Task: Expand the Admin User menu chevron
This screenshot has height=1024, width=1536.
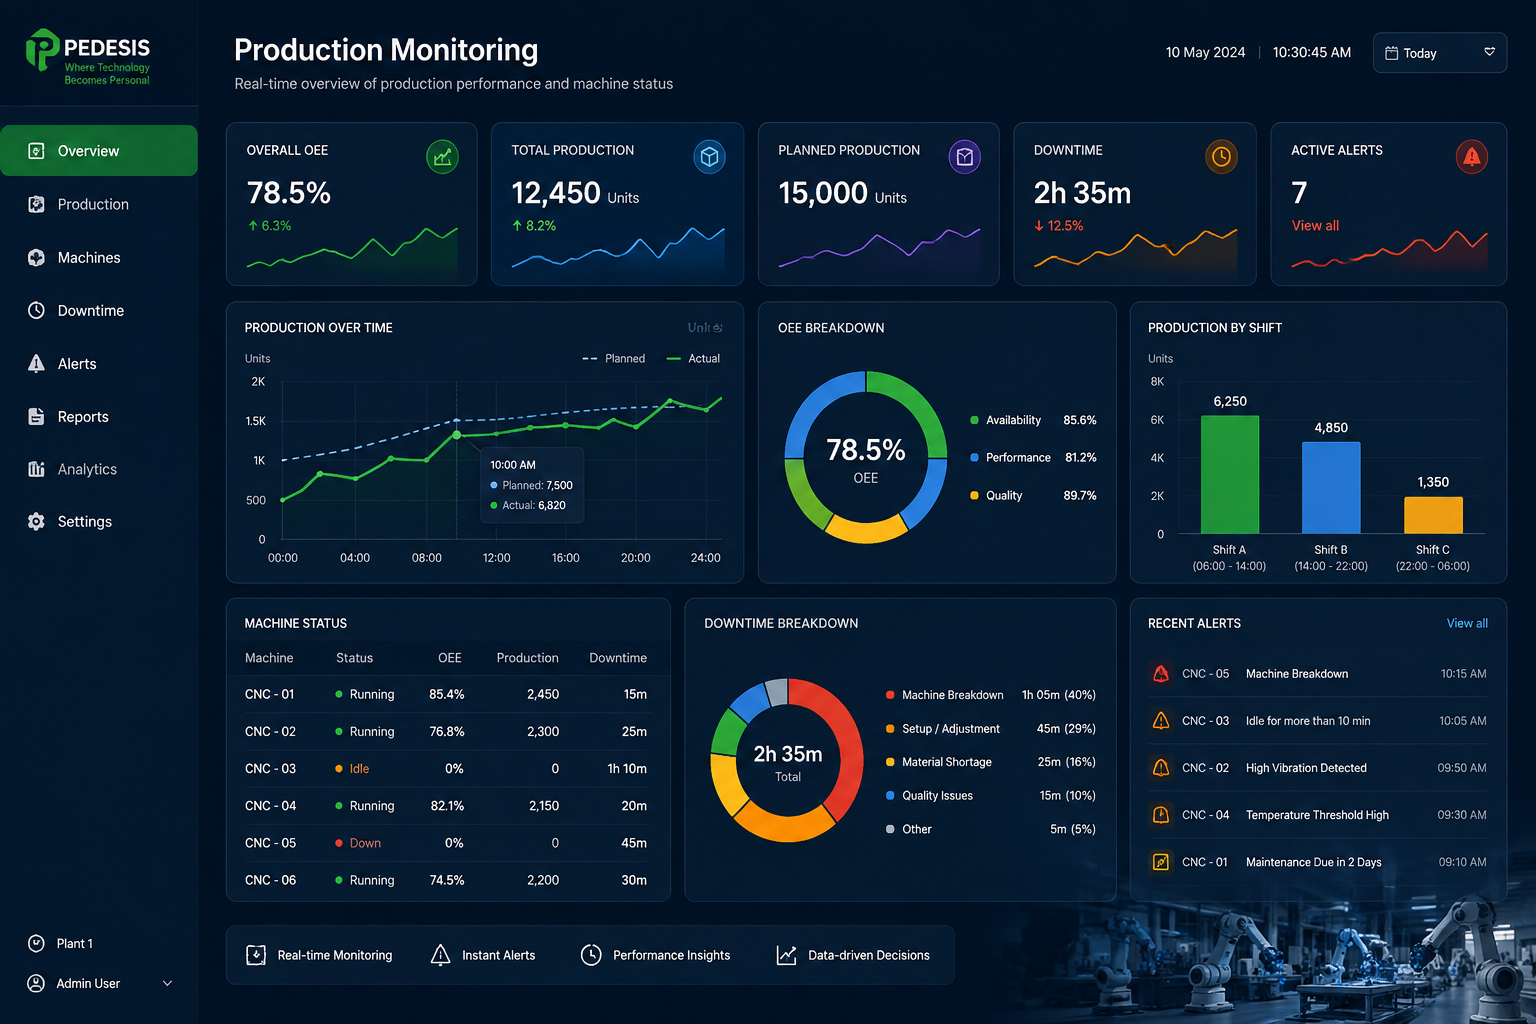Action: click(167, 983)
